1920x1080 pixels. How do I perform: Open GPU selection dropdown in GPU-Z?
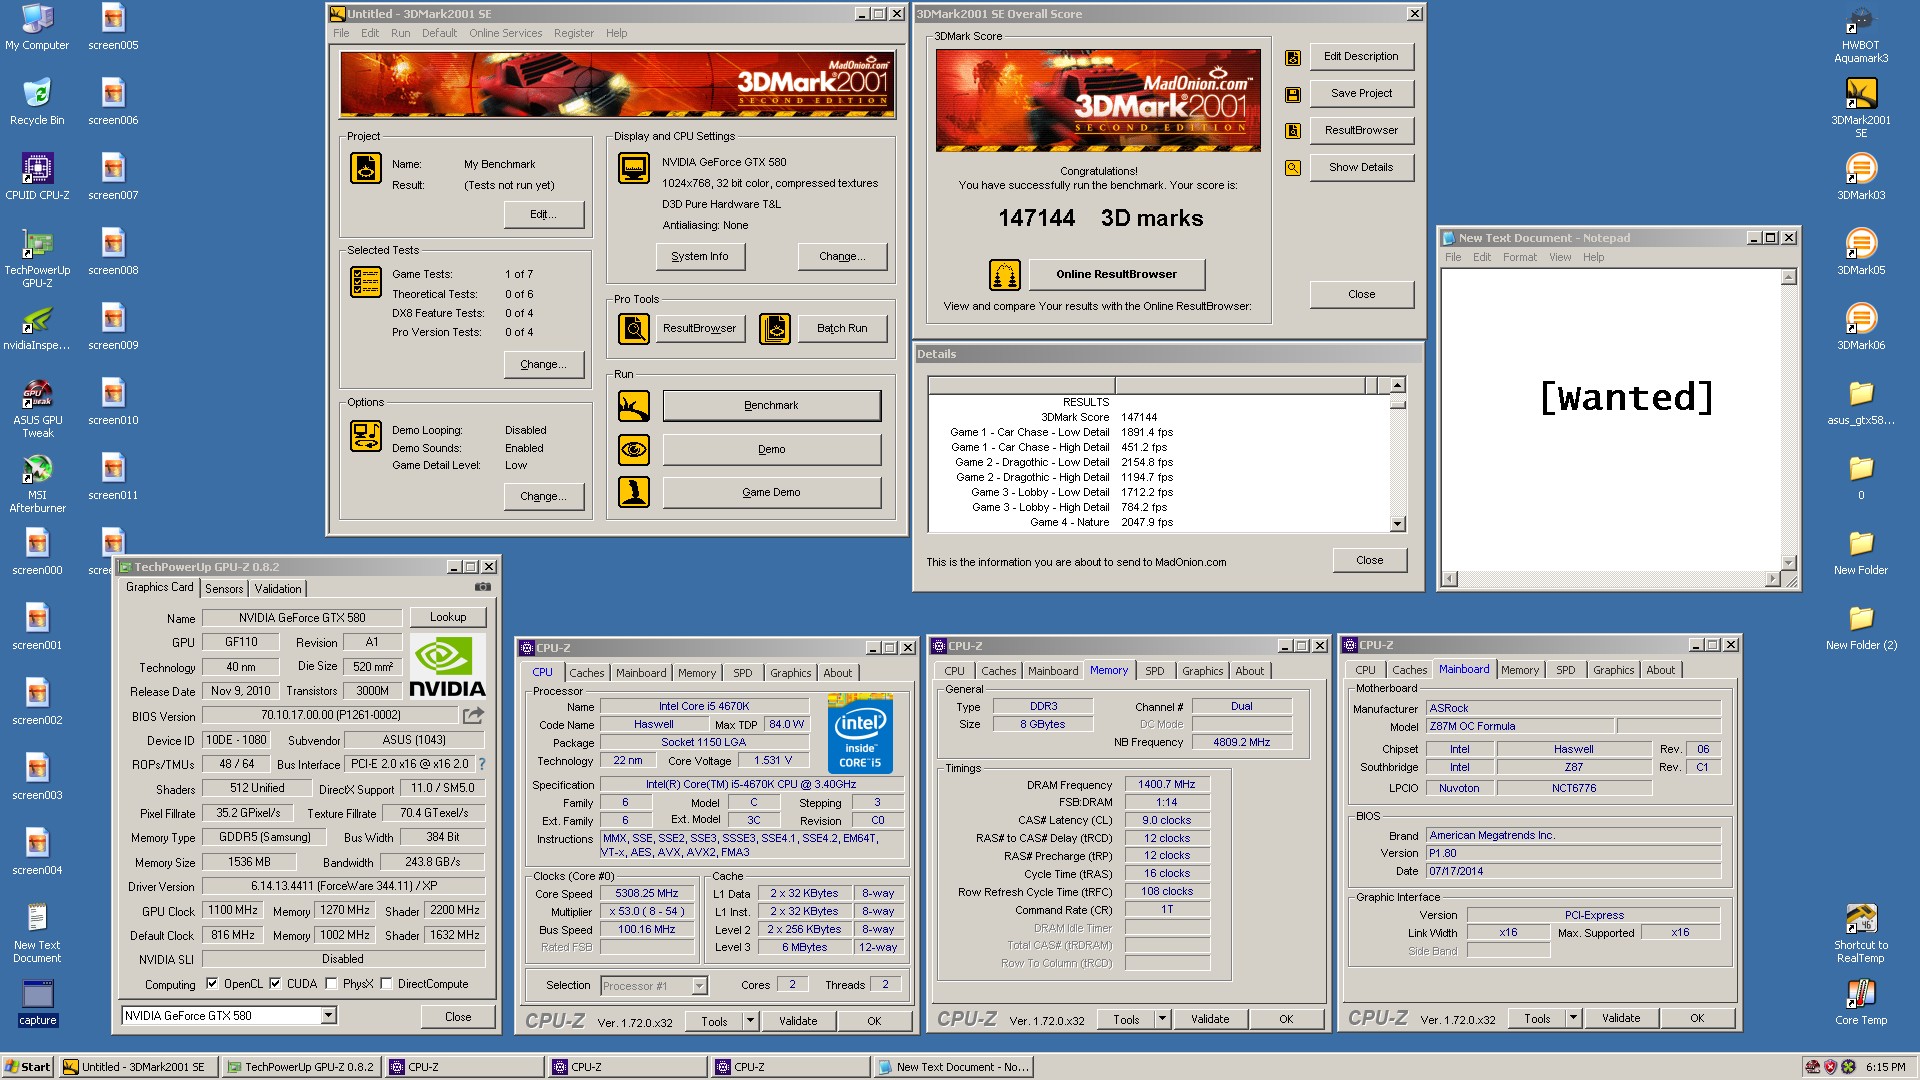click(x=328, y=1015)
